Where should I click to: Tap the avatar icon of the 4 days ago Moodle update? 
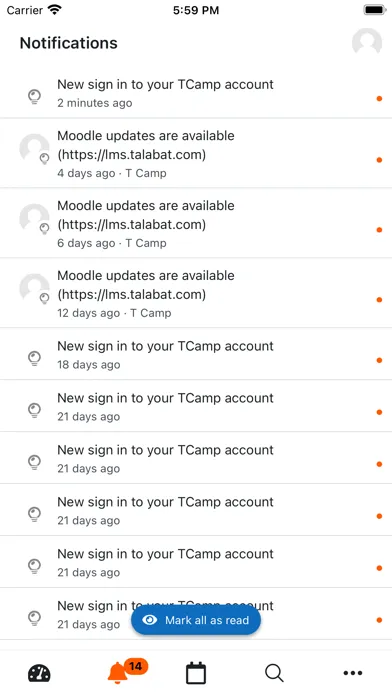[x=35, y=150]
